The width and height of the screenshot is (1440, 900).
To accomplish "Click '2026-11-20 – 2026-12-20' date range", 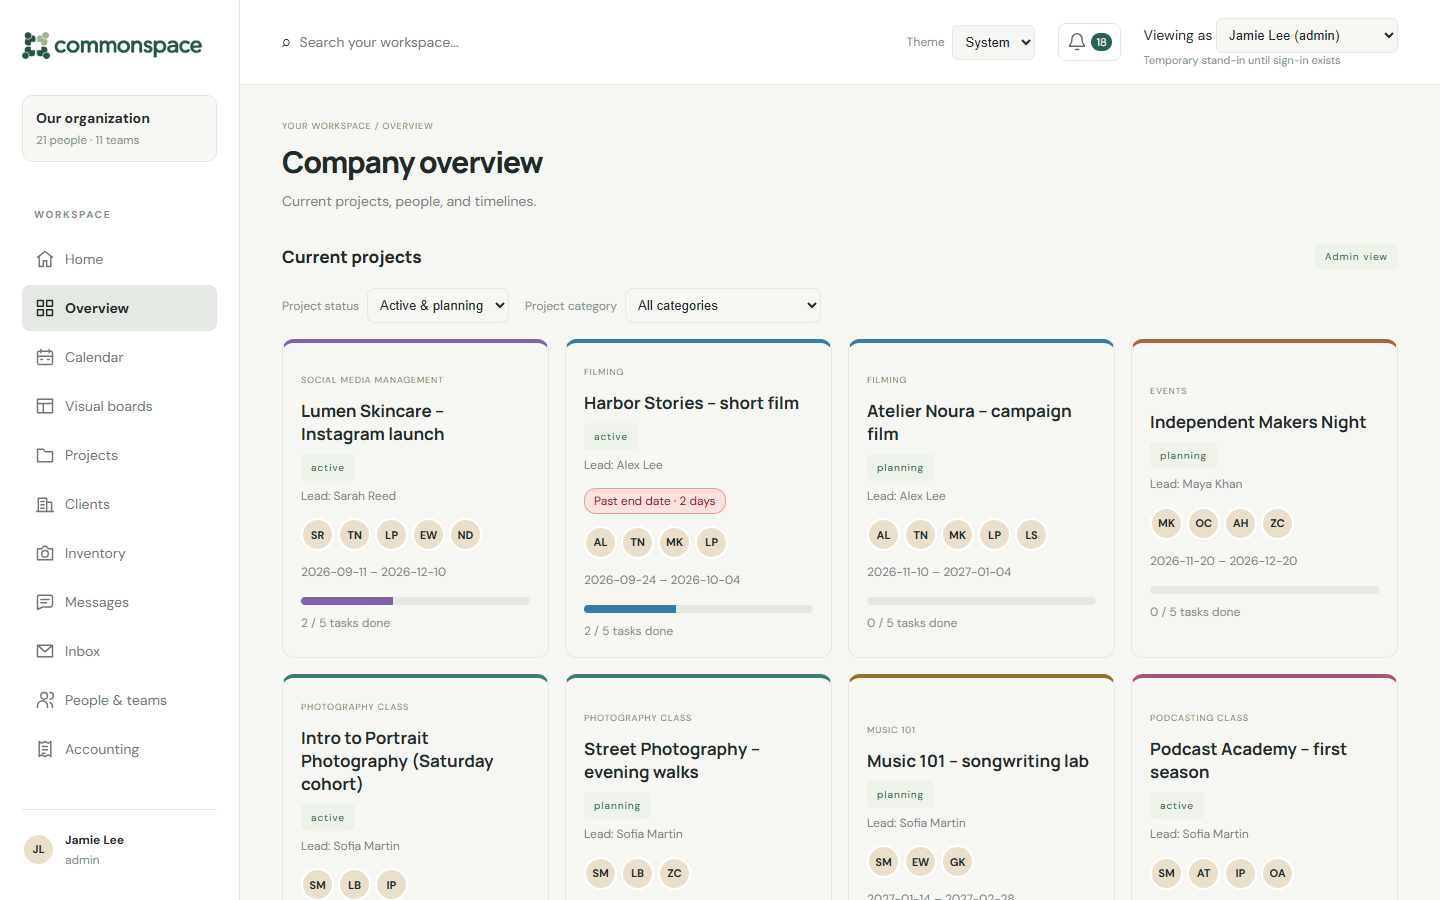I will click(1223, 561).
